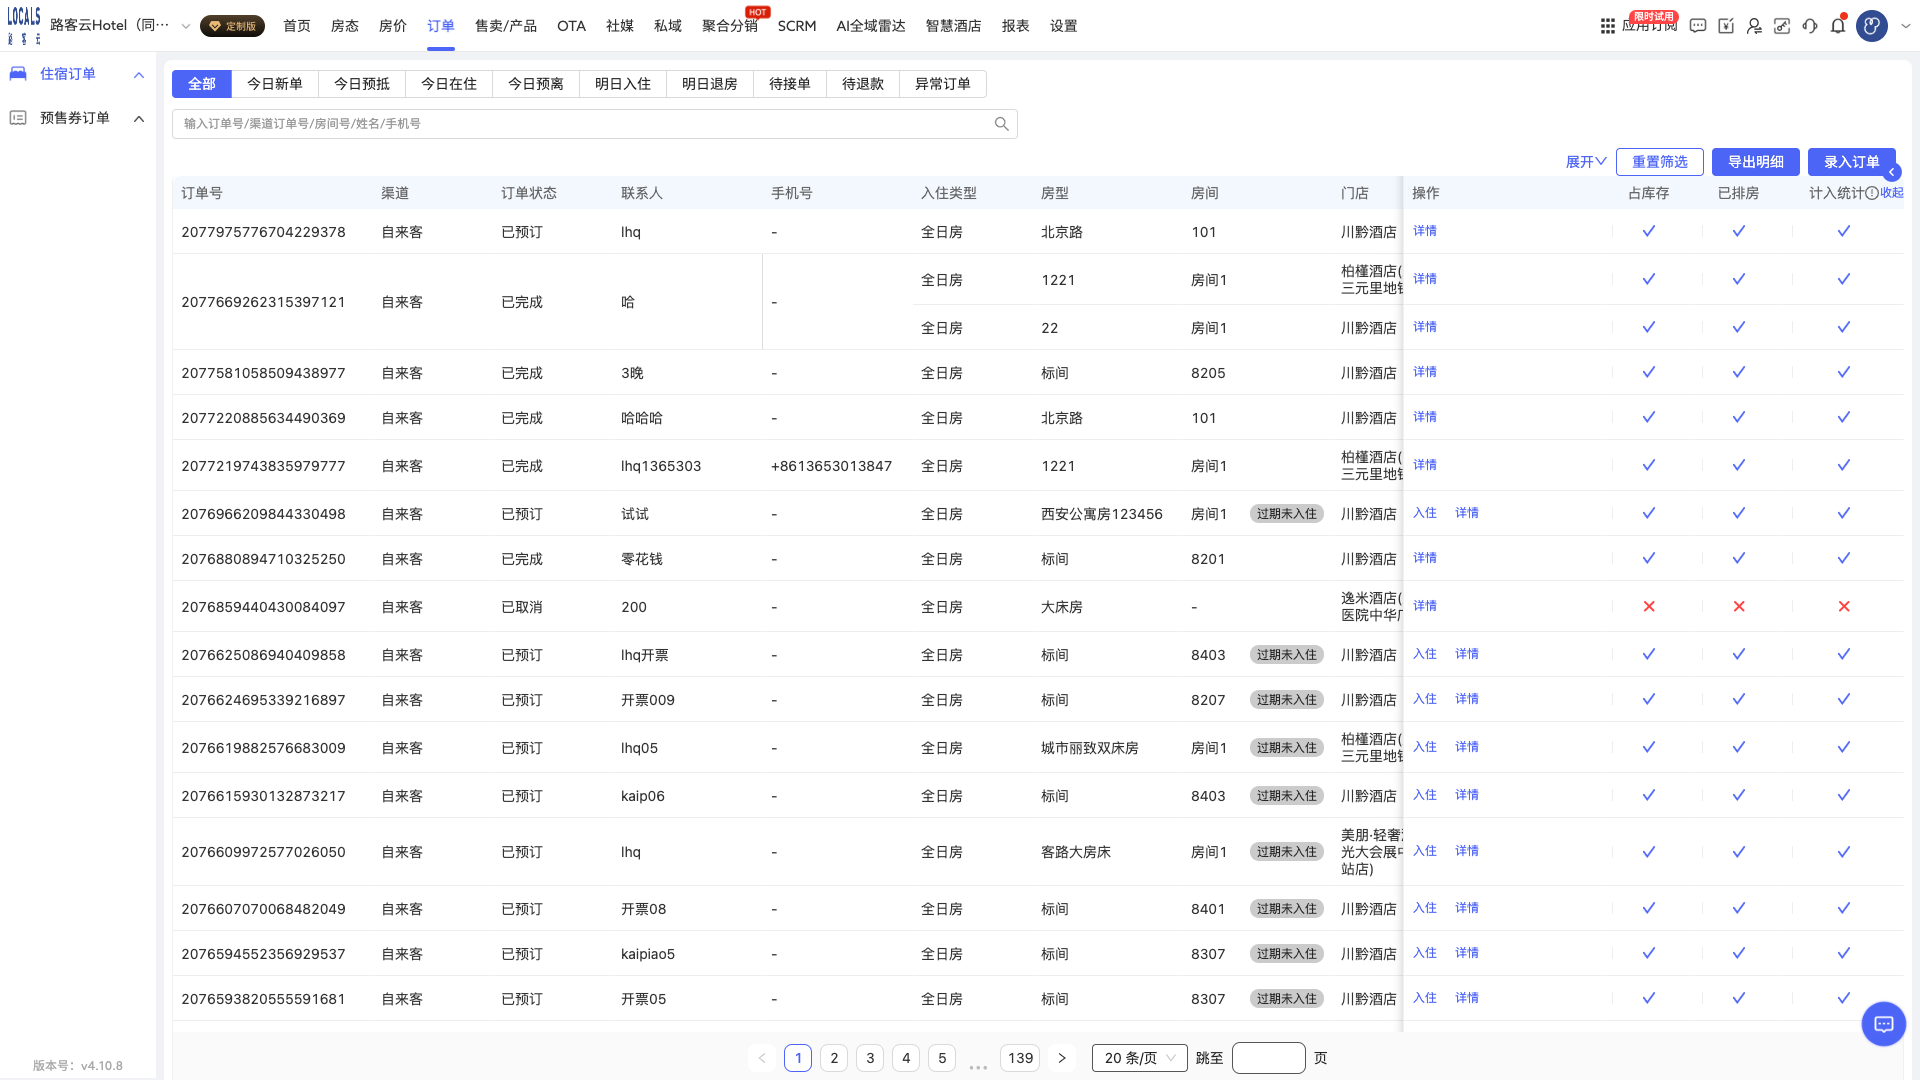This screenshot has width=1920, height=1080.
Task: Open the chat messages icon in the top bar
Action: pos(1698,26)
